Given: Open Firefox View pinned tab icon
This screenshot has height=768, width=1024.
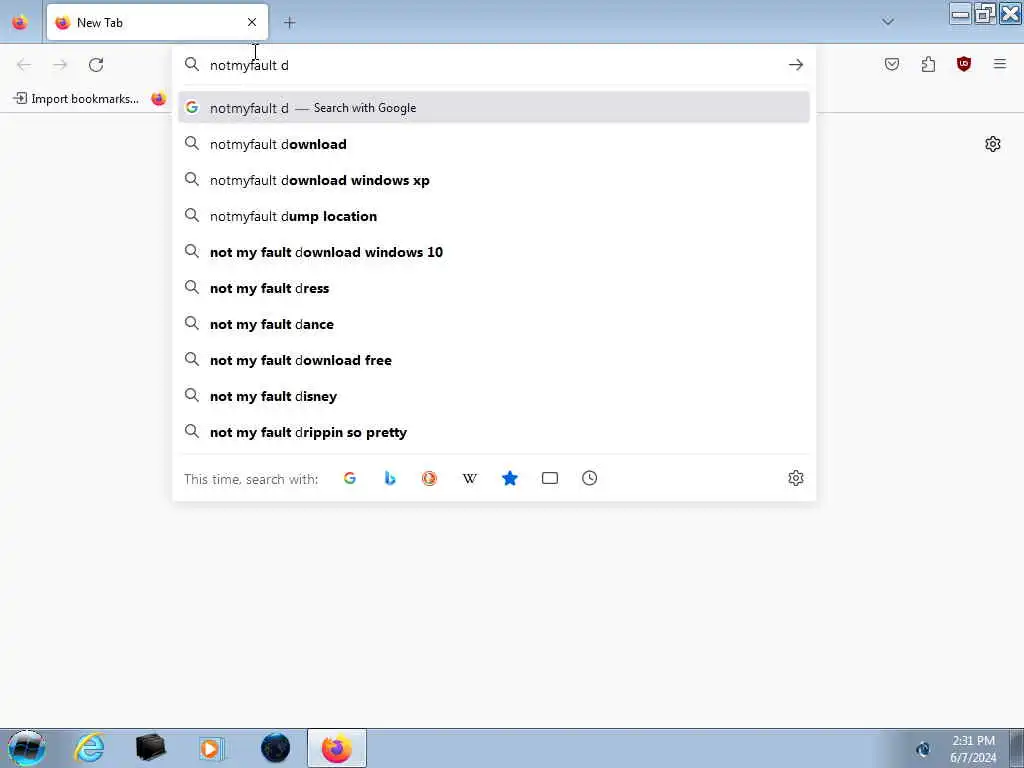Looking at the screenshot, I should 20,22.
